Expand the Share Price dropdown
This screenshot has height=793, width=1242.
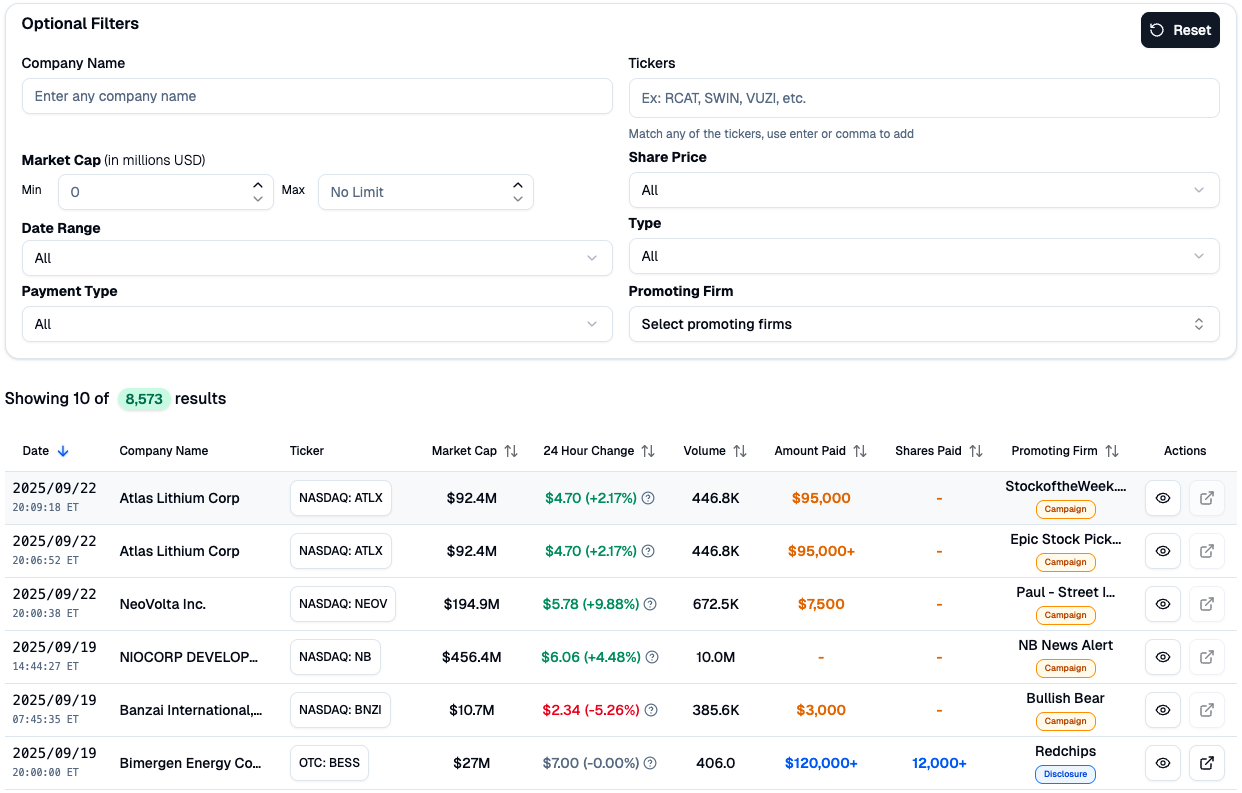(x=923, y=190)
